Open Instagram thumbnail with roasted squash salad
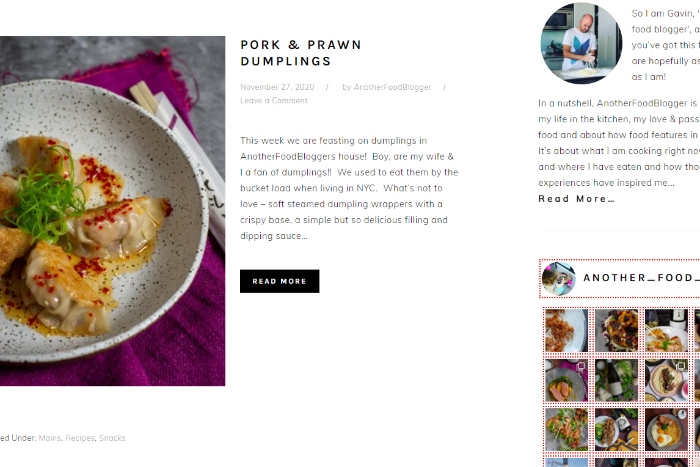This screenshot has width=700, height=467. (616, 331)
